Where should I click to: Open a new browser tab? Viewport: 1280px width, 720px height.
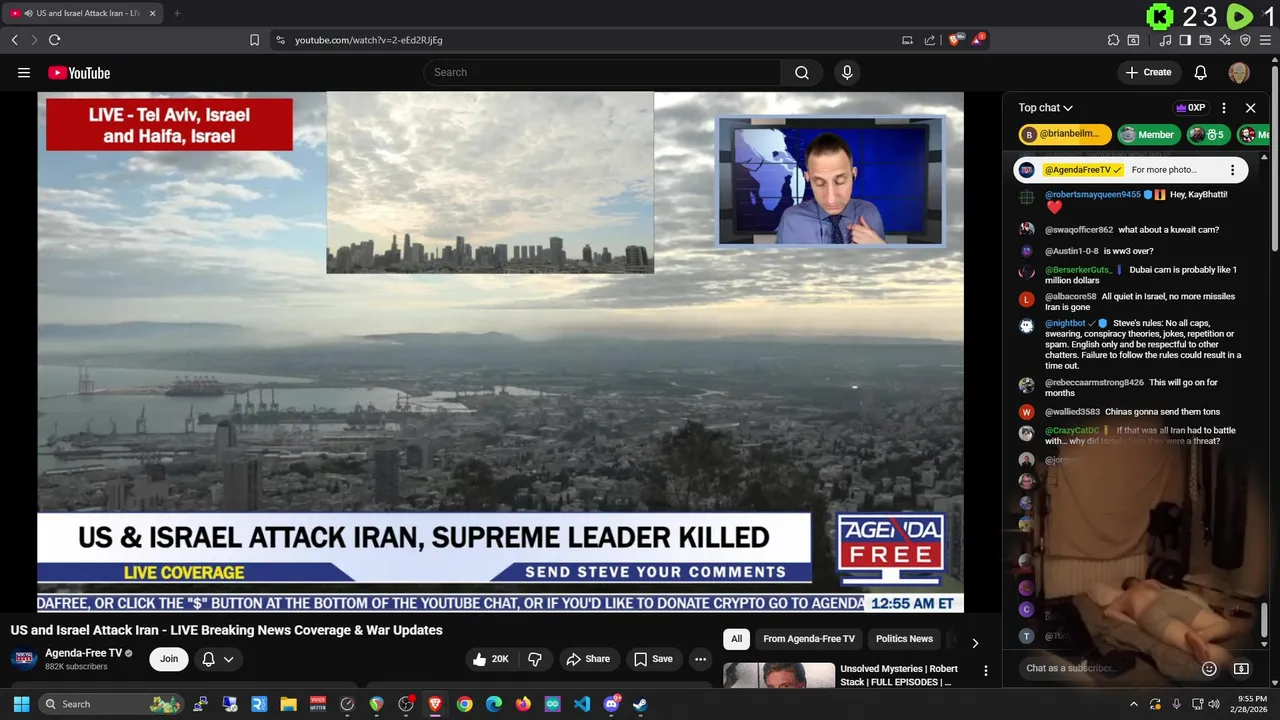coord(177,13)
